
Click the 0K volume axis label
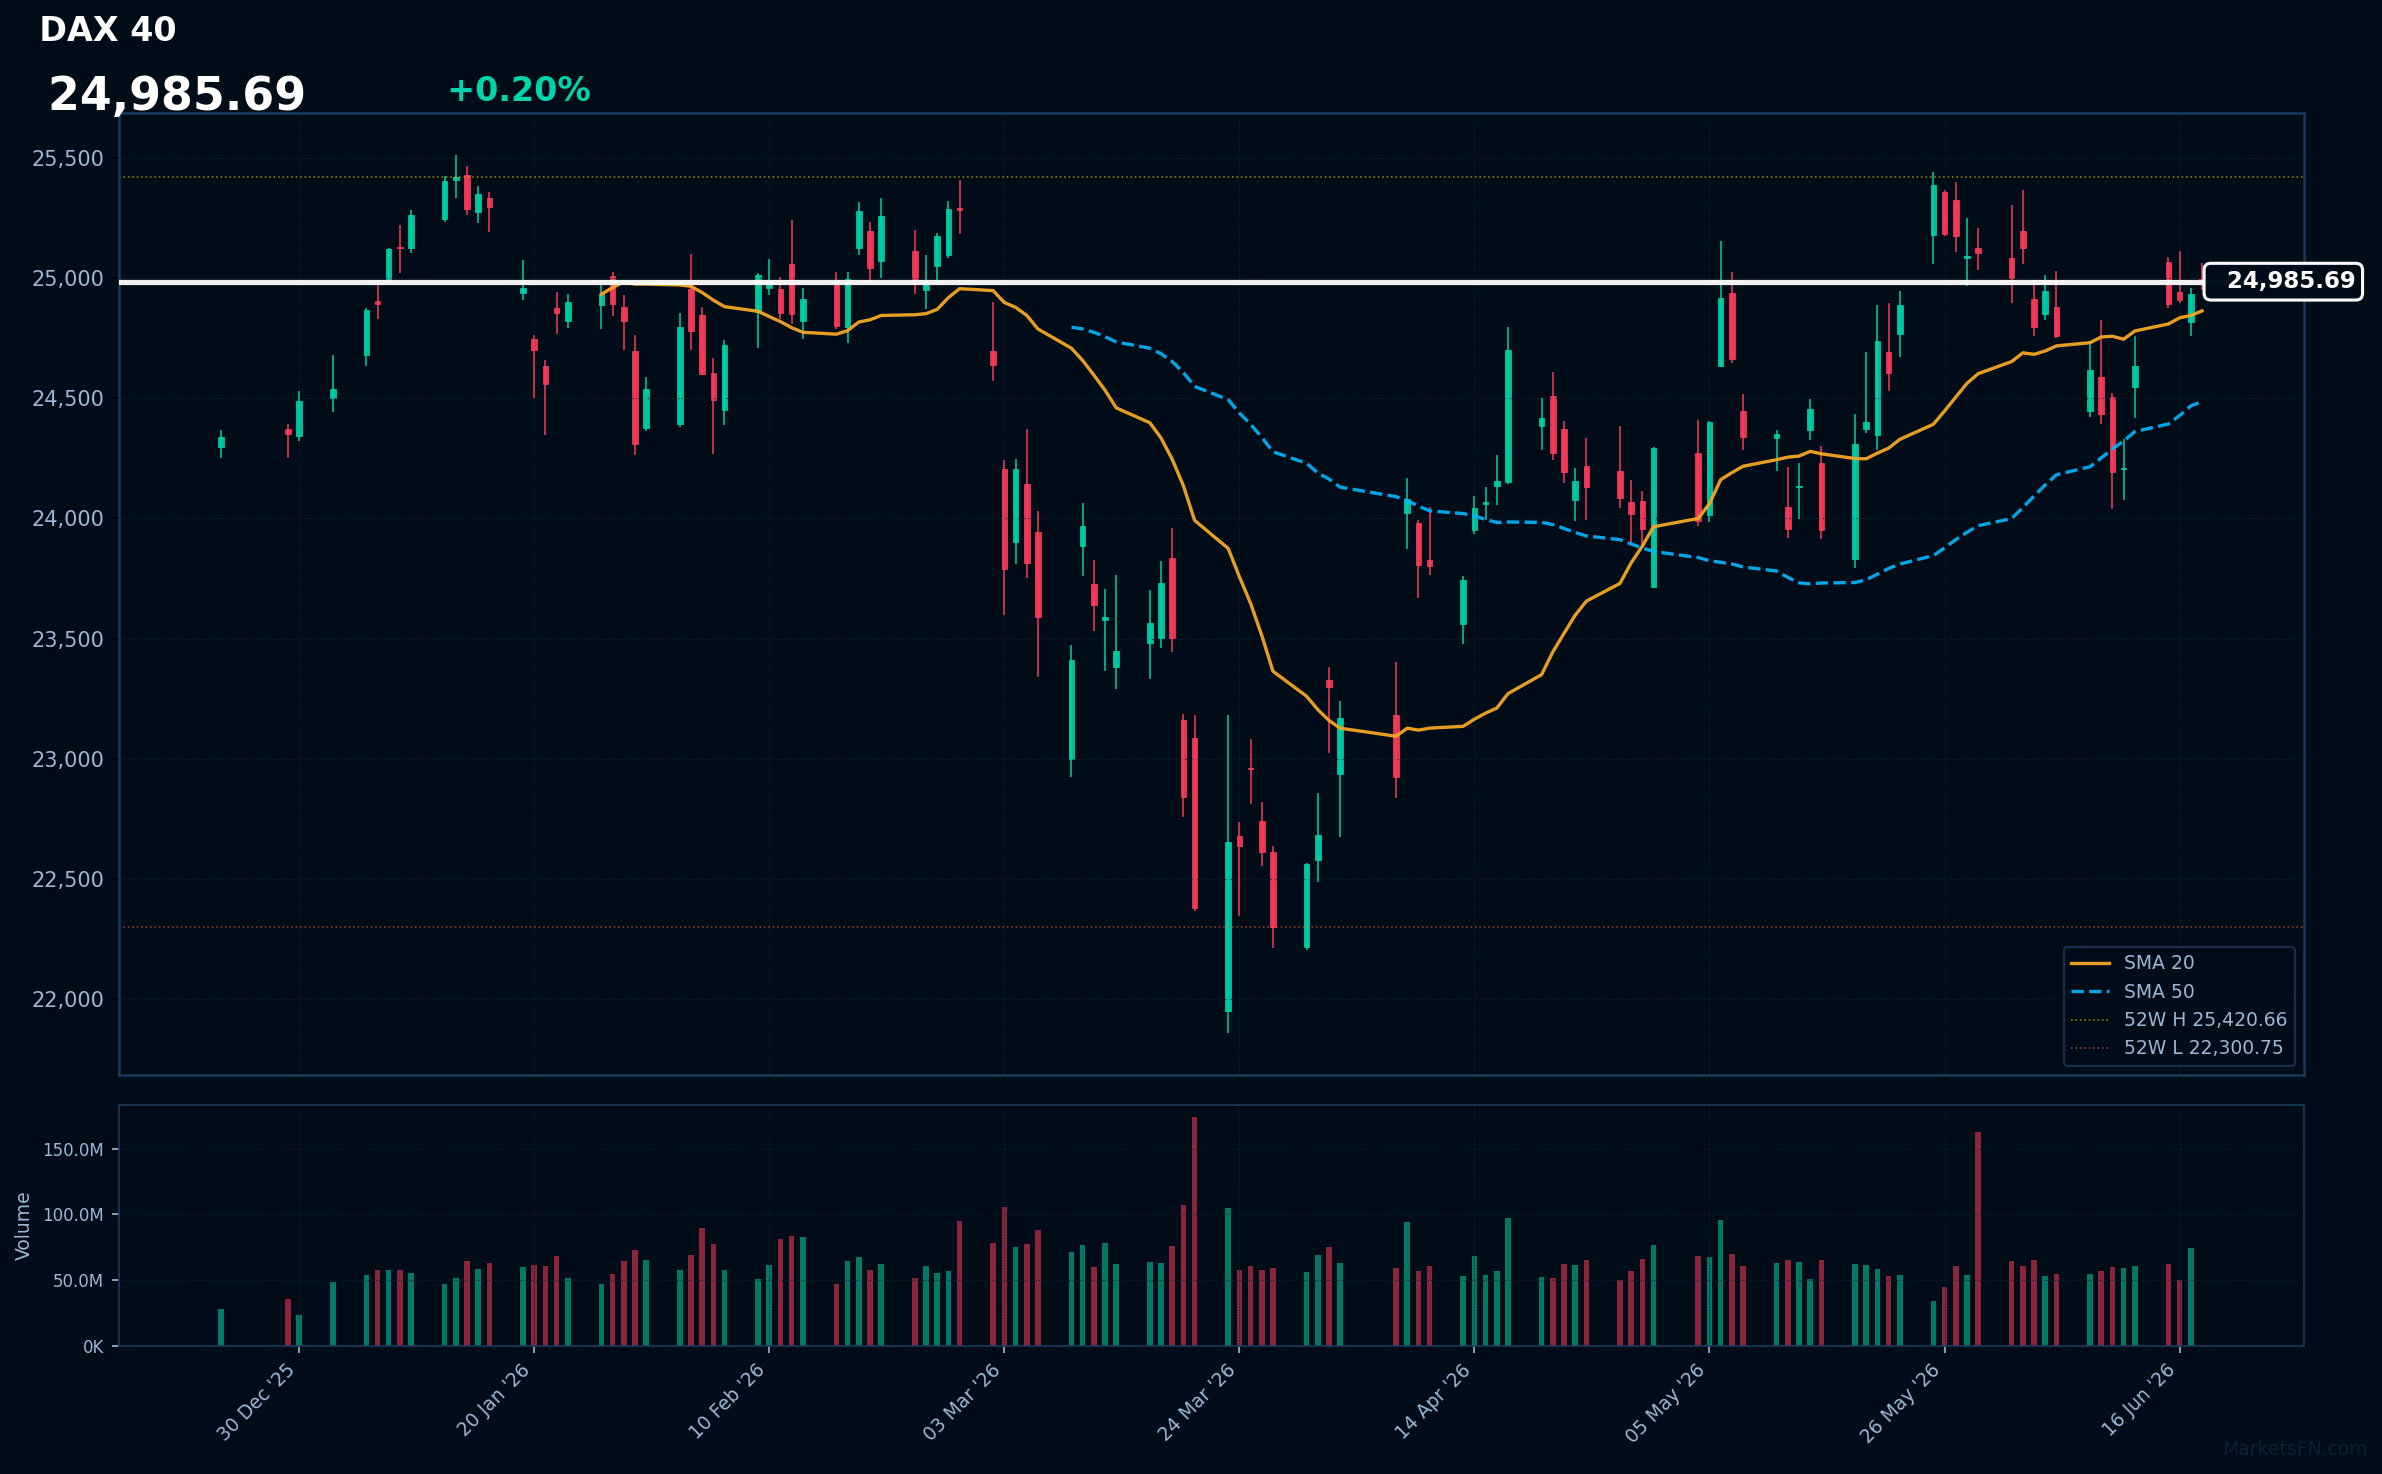click(93, 1347)
